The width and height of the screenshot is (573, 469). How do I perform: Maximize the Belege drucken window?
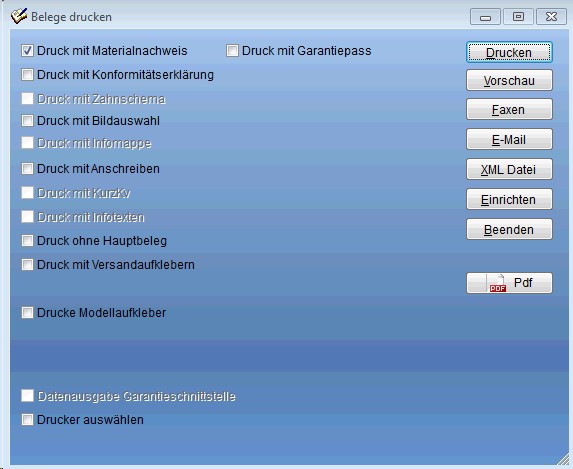(x=518, y=17)
